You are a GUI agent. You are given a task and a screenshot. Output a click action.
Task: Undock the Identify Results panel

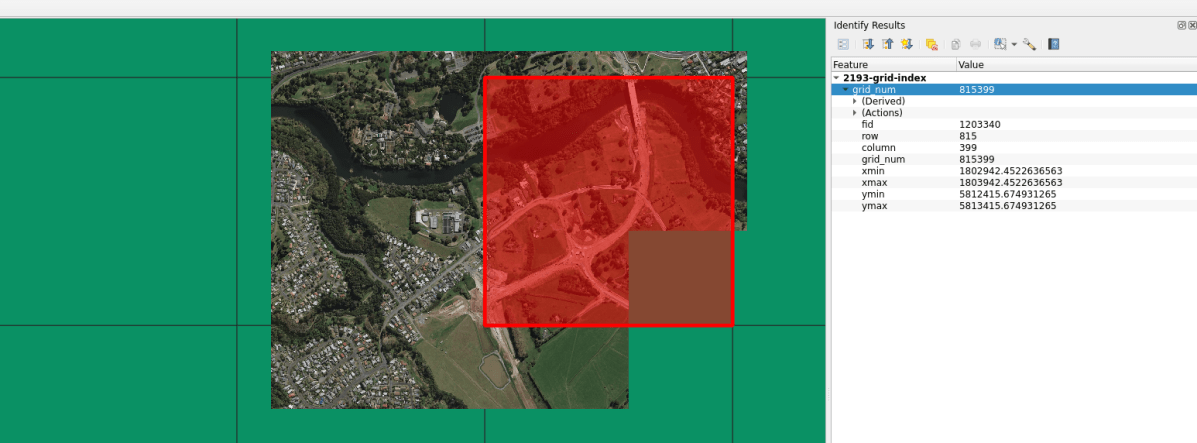coord(1181,25)
